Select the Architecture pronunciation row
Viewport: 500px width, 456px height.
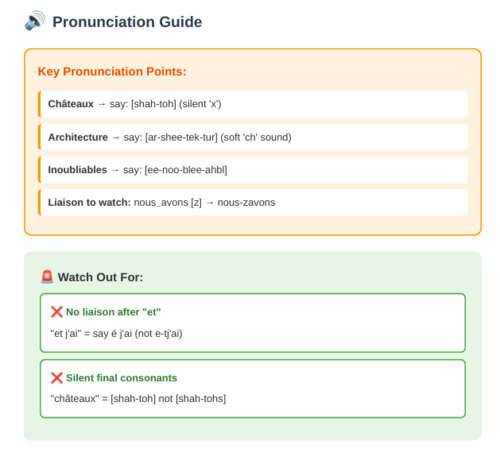coord(253,137)
